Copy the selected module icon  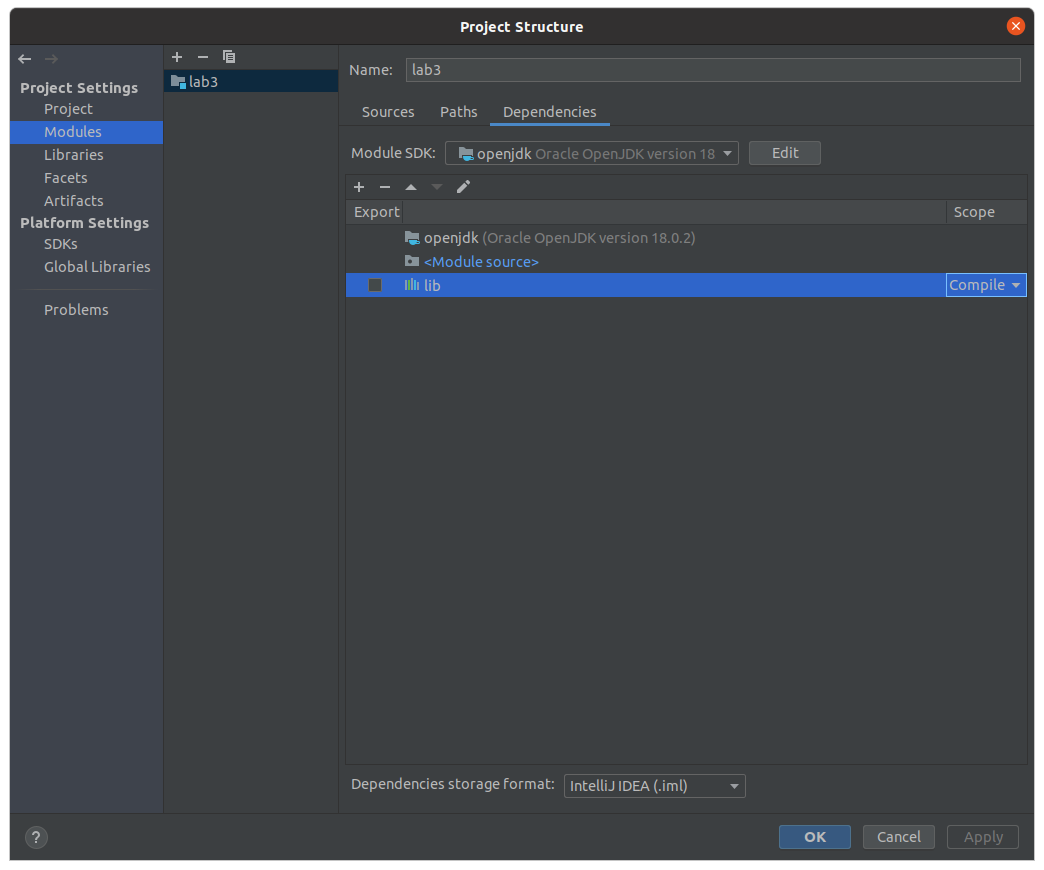pyautogui.click(x=229, y=57)
